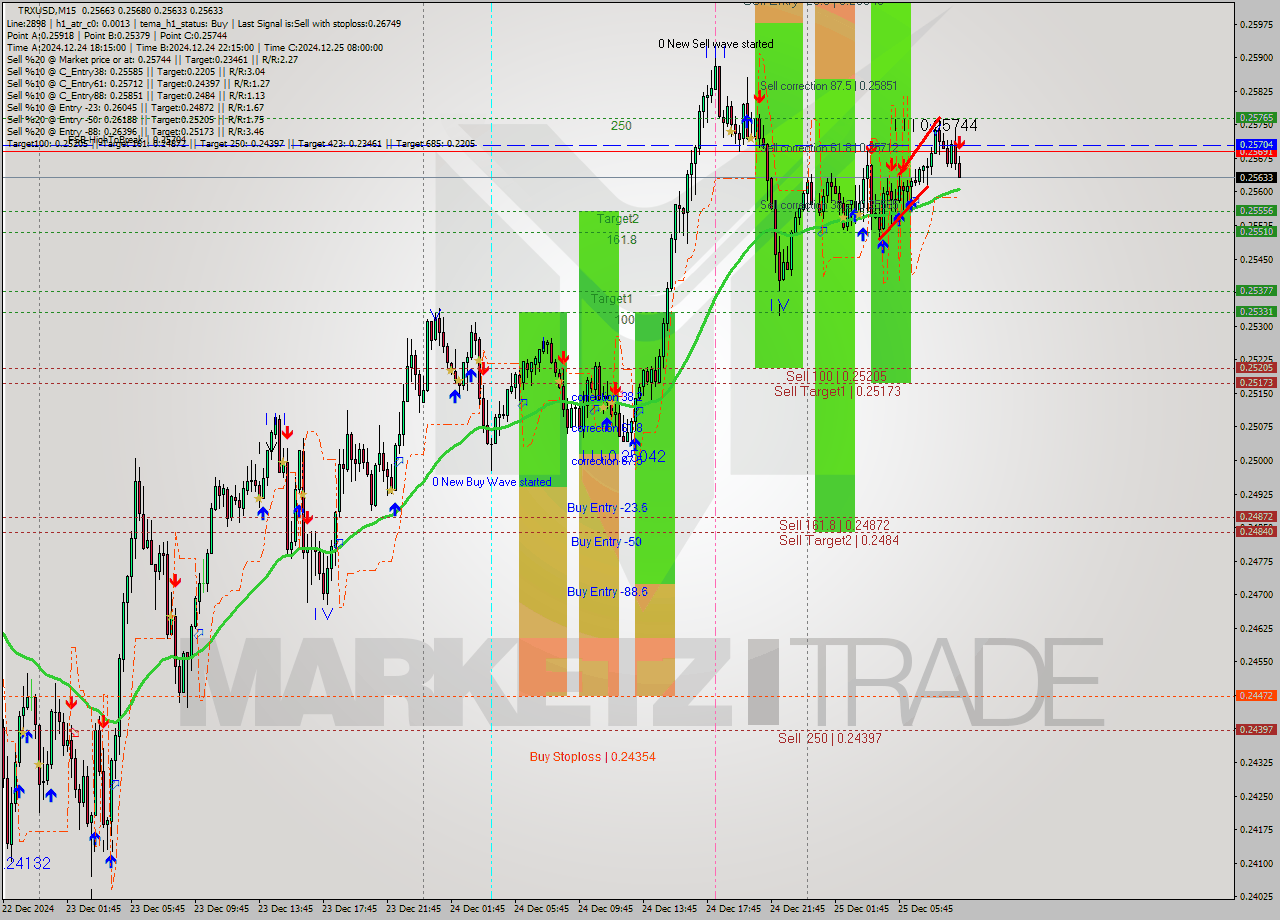Click the 'Target2' label on the green zone

tap(618, 218)
